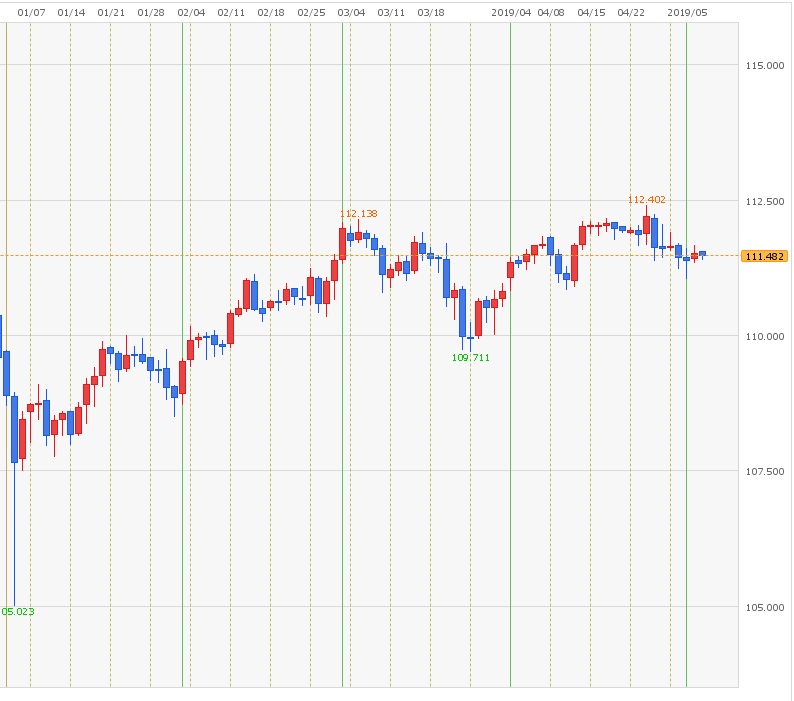Click the 115.000 price axis label

[x=765, y=65]
